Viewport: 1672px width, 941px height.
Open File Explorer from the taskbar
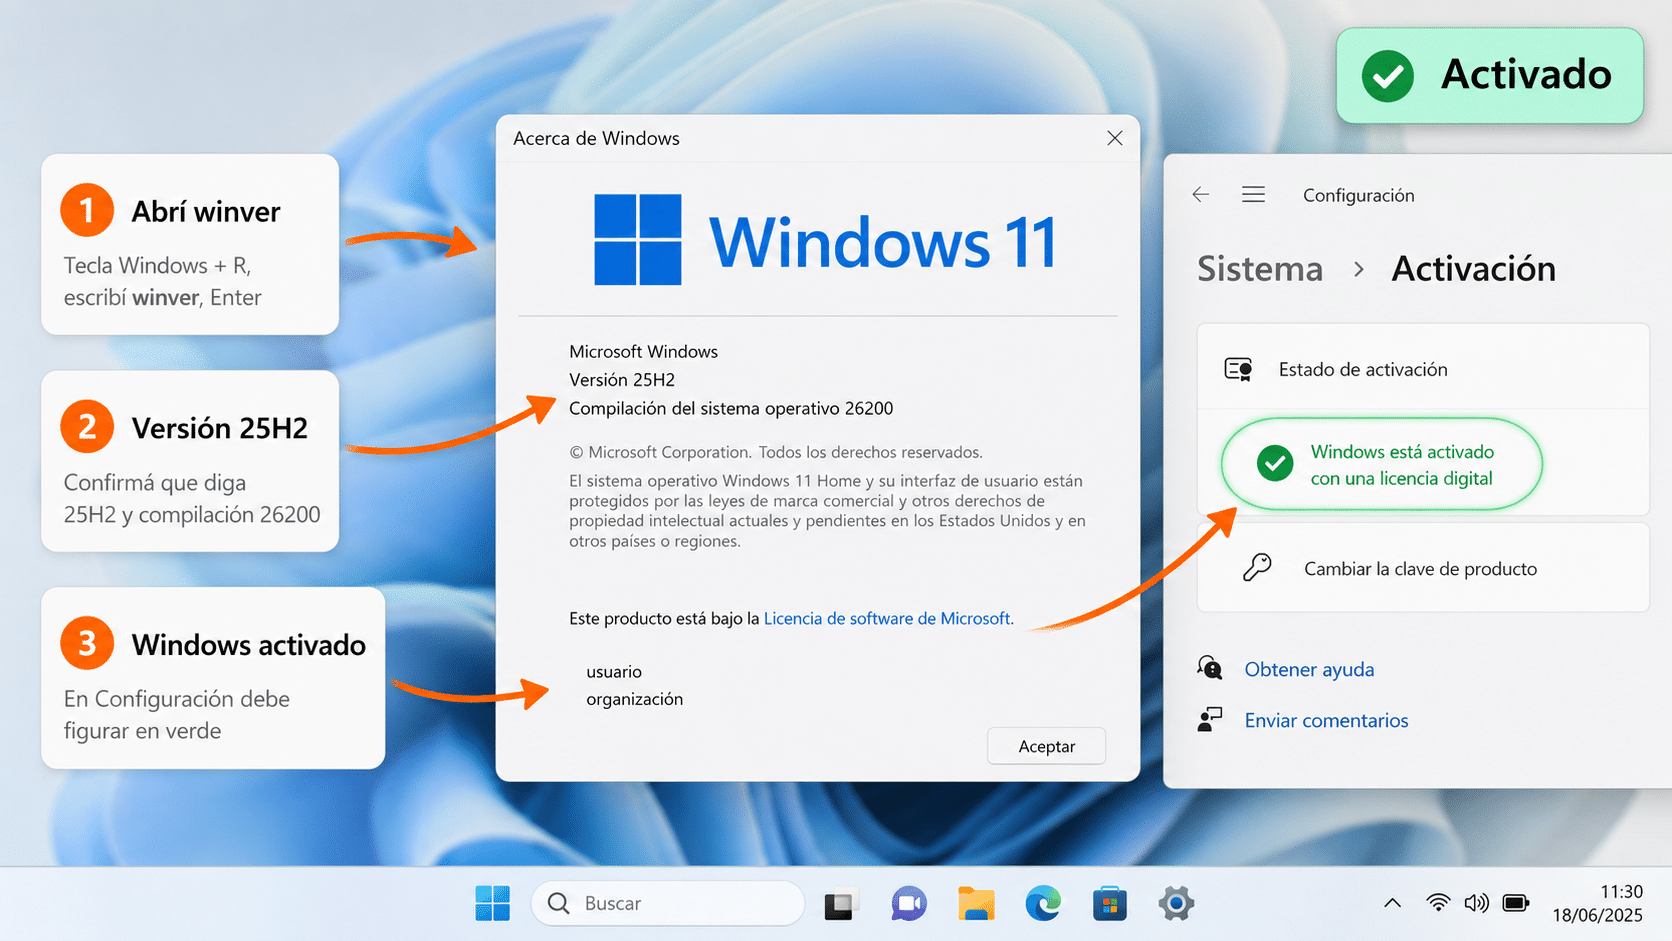[976, 903]
